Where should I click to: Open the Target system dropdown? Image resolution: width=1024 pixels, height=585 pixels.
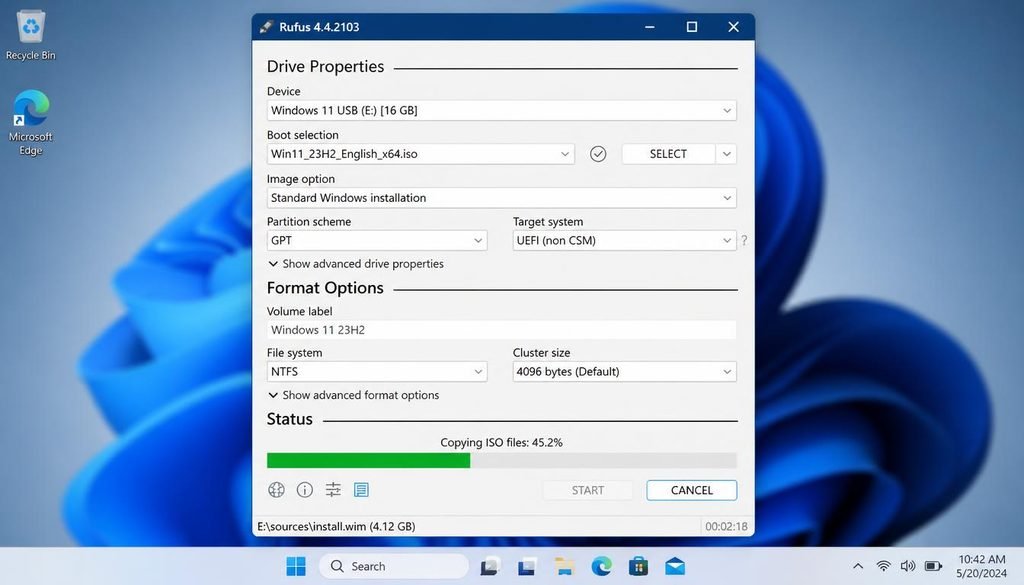624,240
